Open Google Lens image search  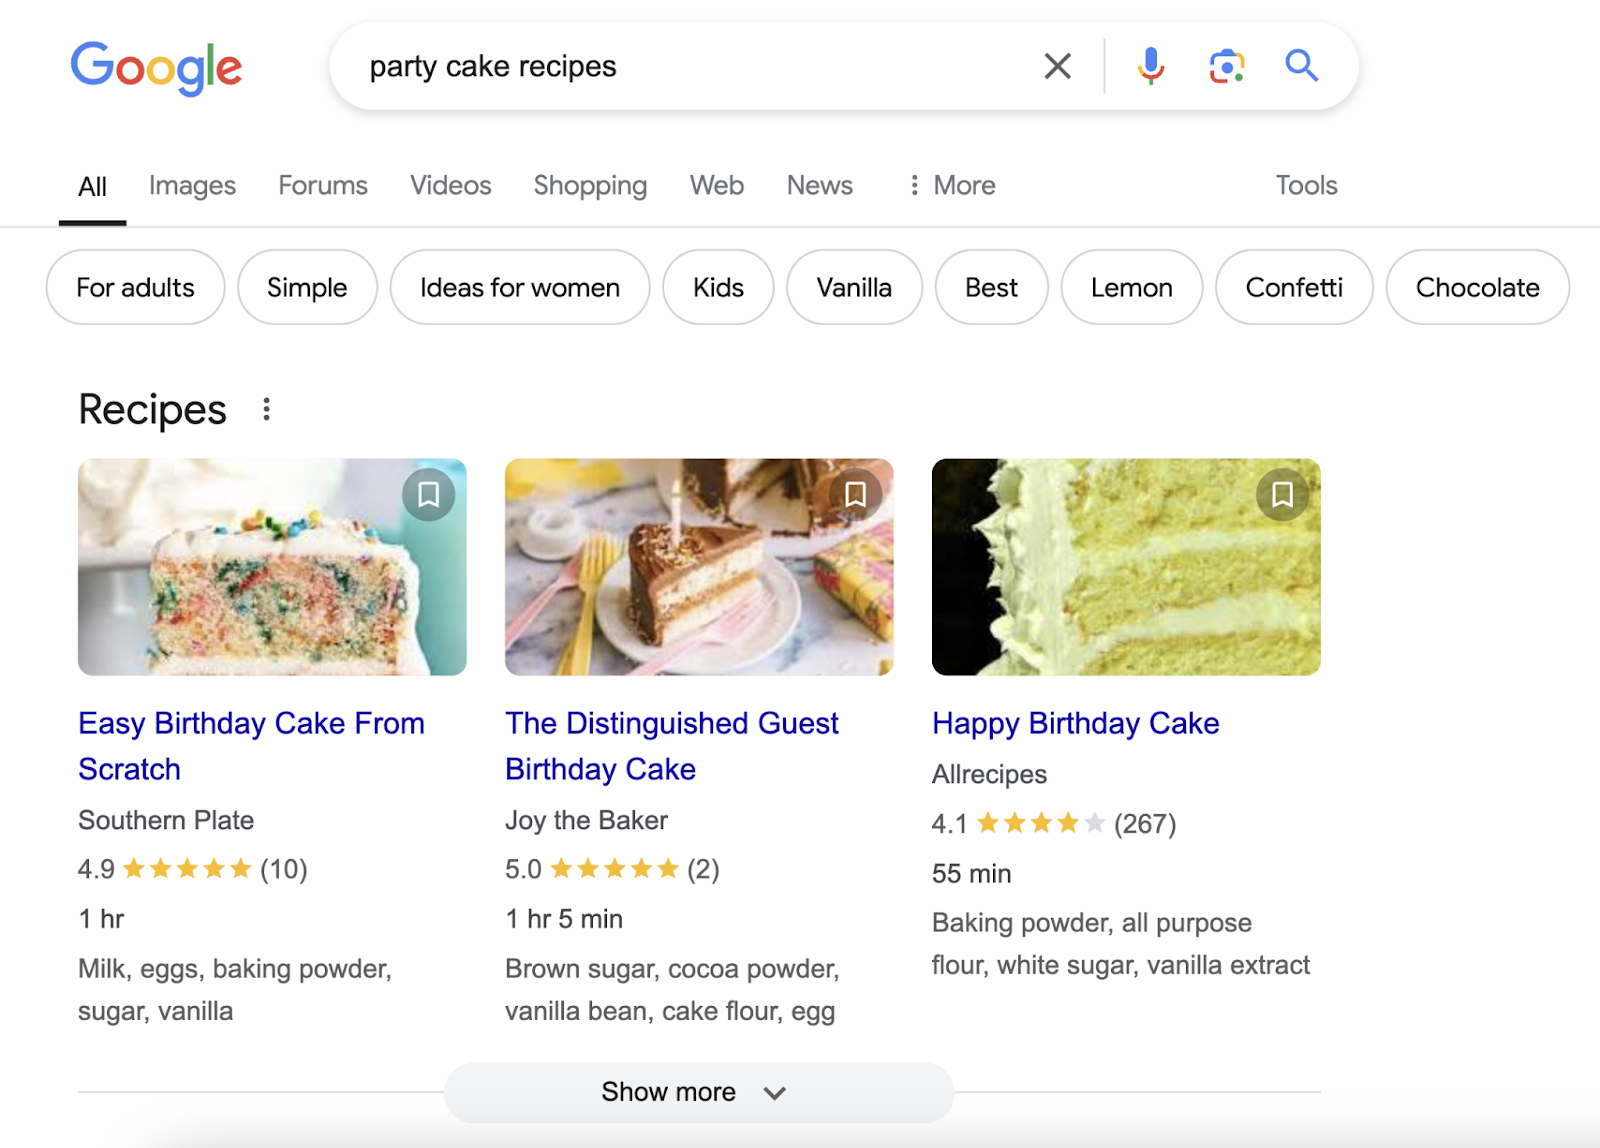point(1226,66)
